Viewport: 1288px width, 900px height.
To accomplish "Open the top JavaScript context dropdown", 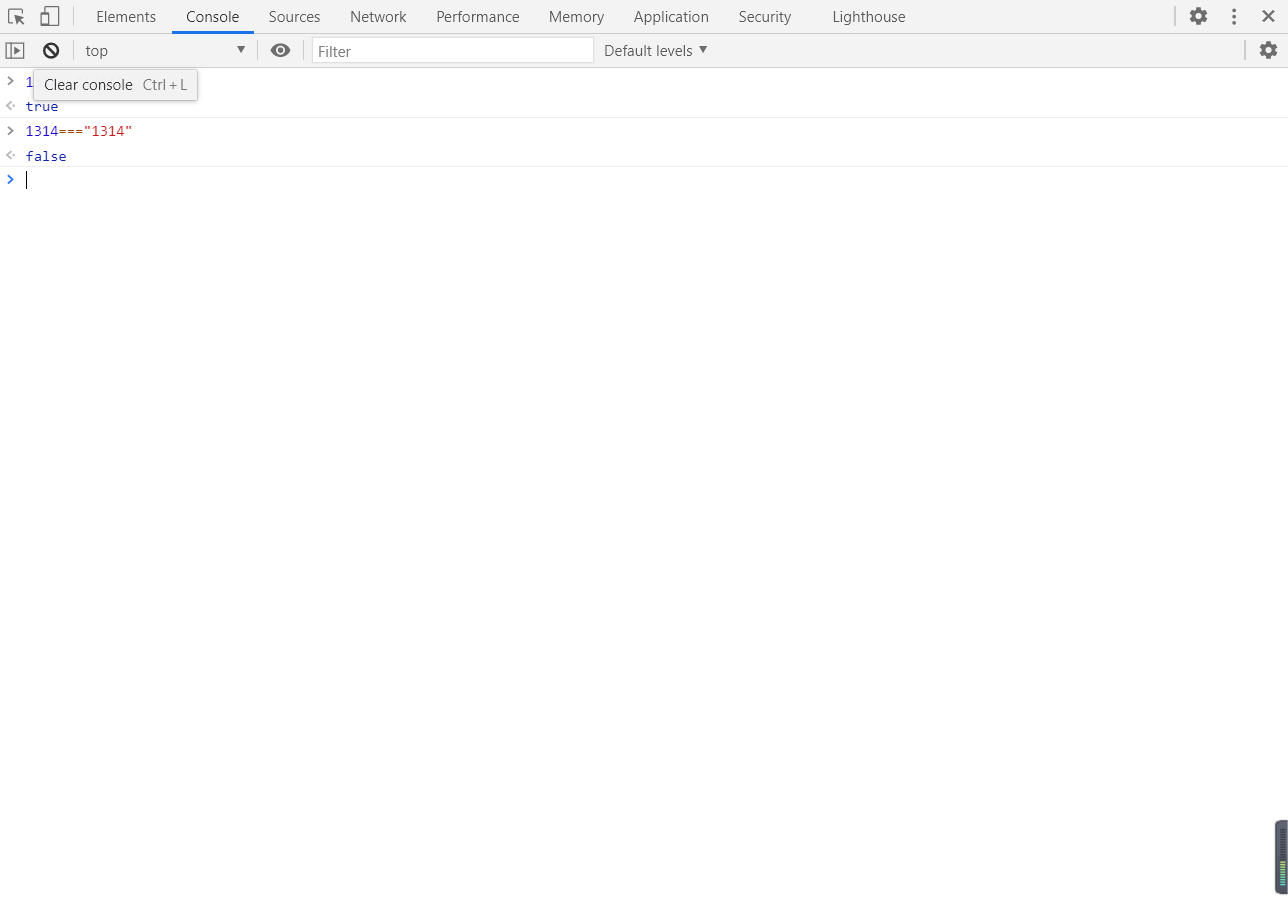I will click(x=165, y=51).
